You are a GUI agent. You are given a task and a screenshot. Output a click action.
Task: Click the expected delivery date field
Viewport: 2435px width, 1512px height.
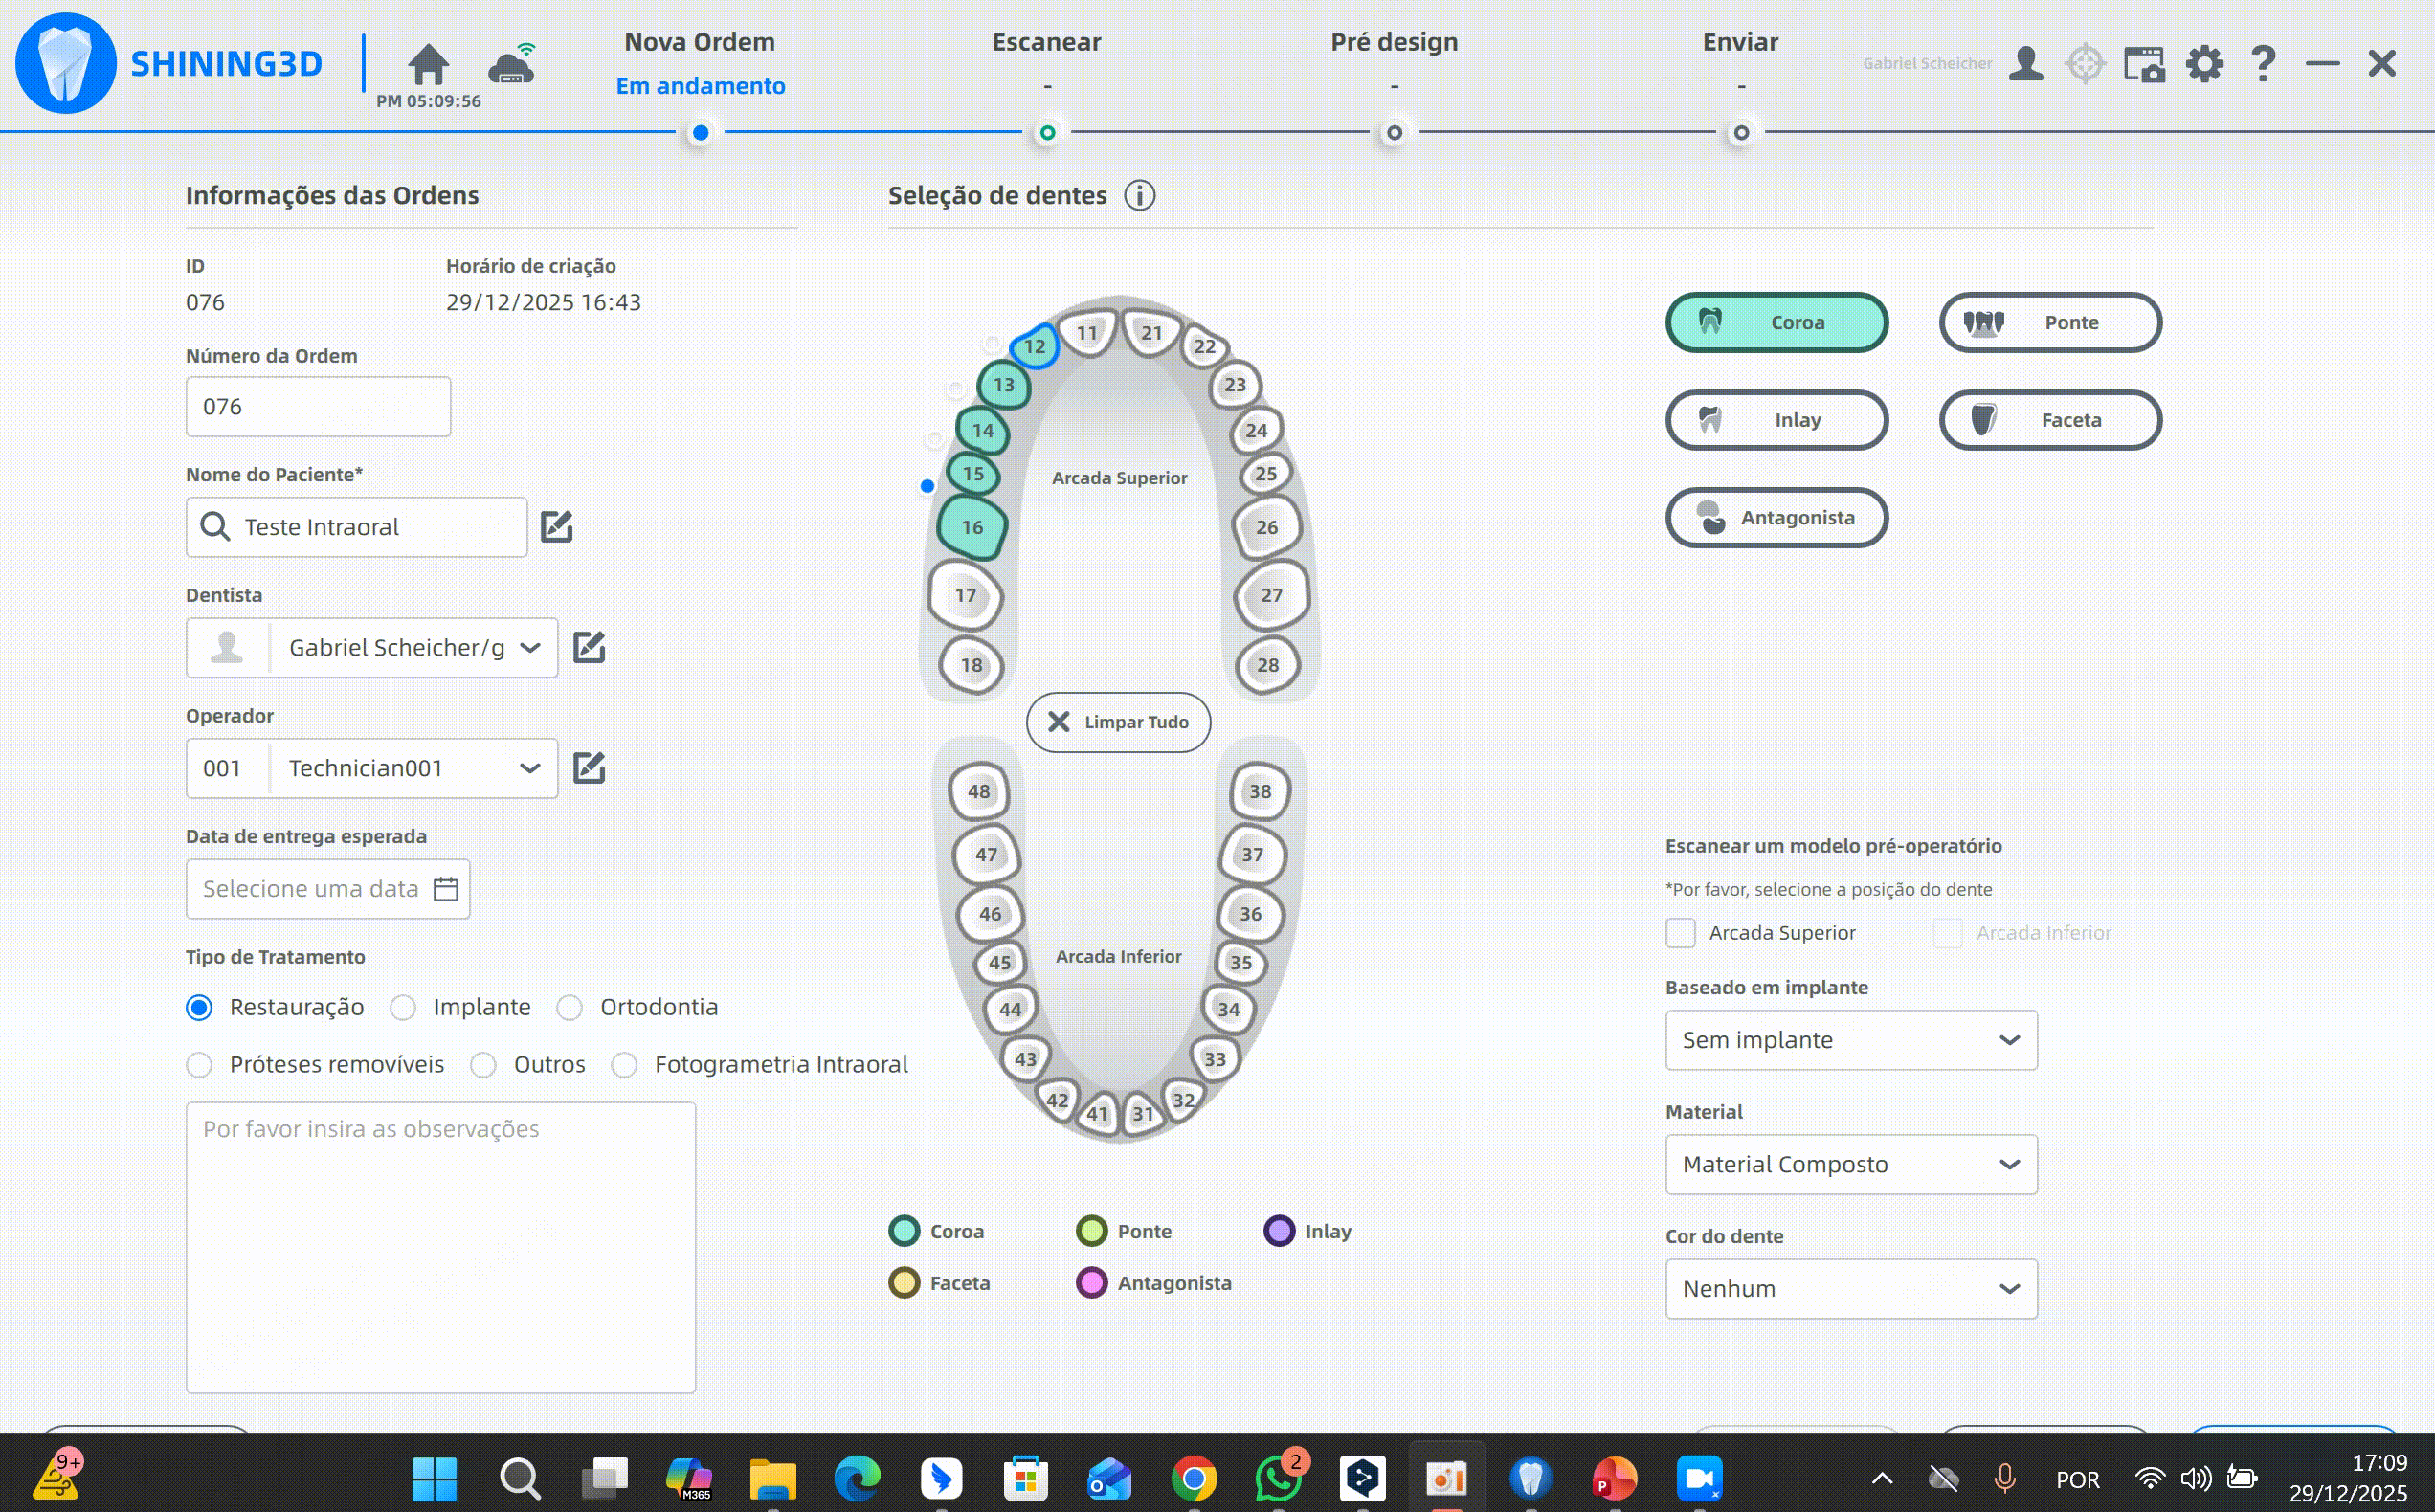[x=328, y=889]
